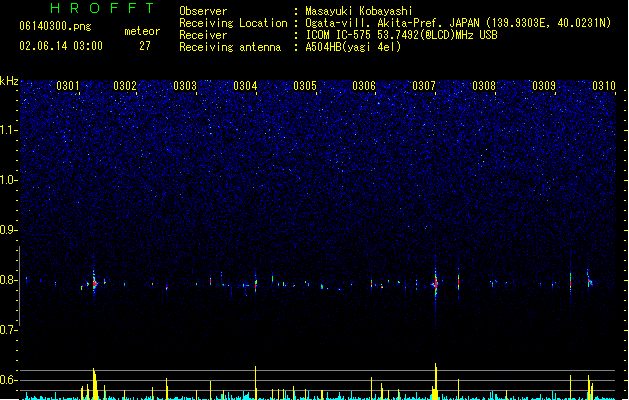629x400 pixels.
Task: Click the 0309 time marker
Action: pyautogui.click(x=544, y=86)
